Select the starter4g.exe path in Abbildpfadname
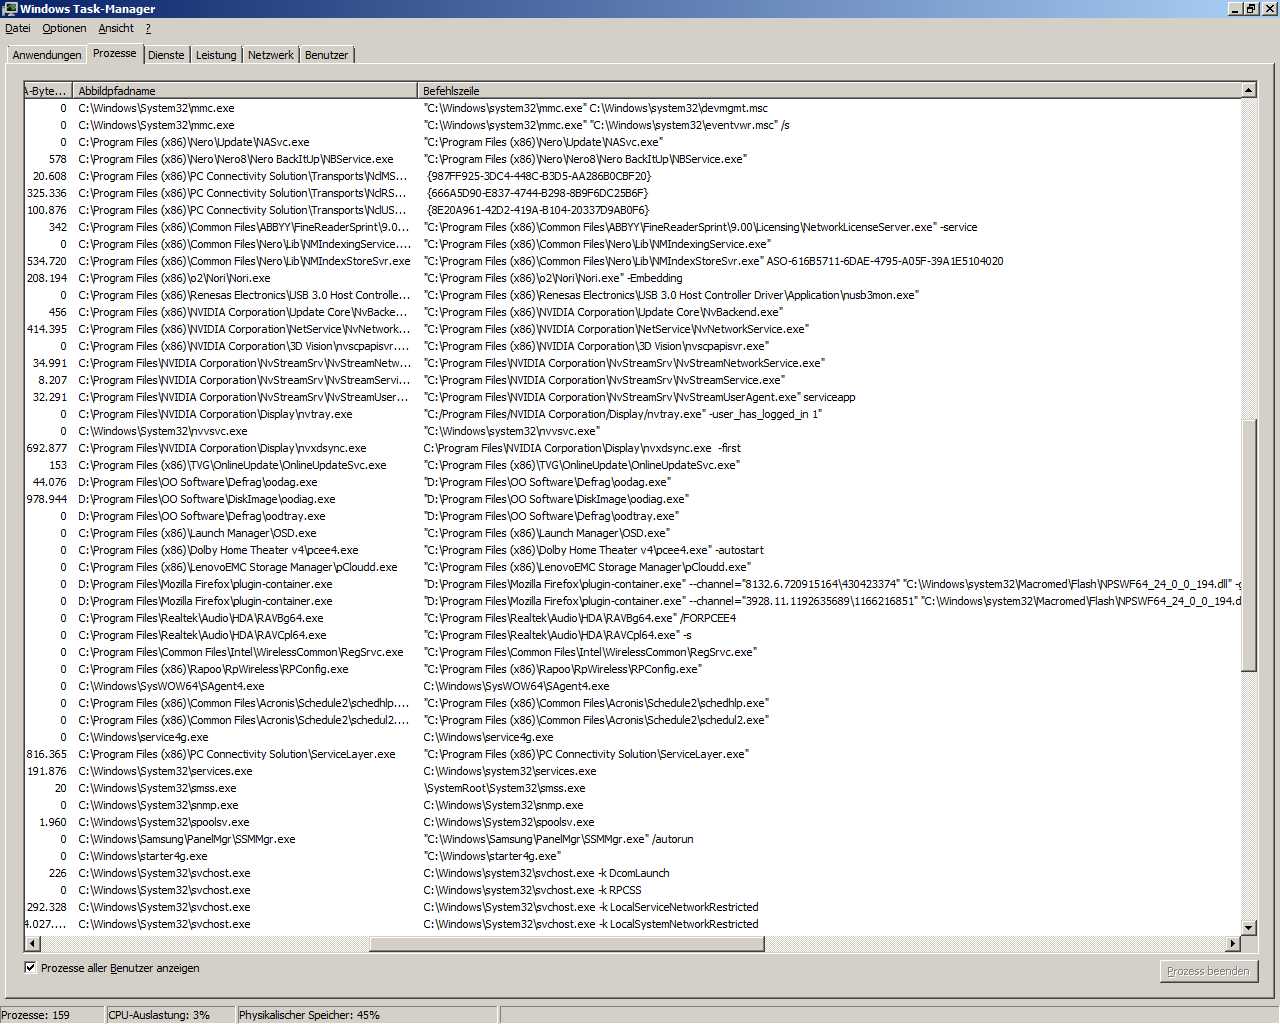The width and height of the screenshot is (1280, 1024). (143, 856)
